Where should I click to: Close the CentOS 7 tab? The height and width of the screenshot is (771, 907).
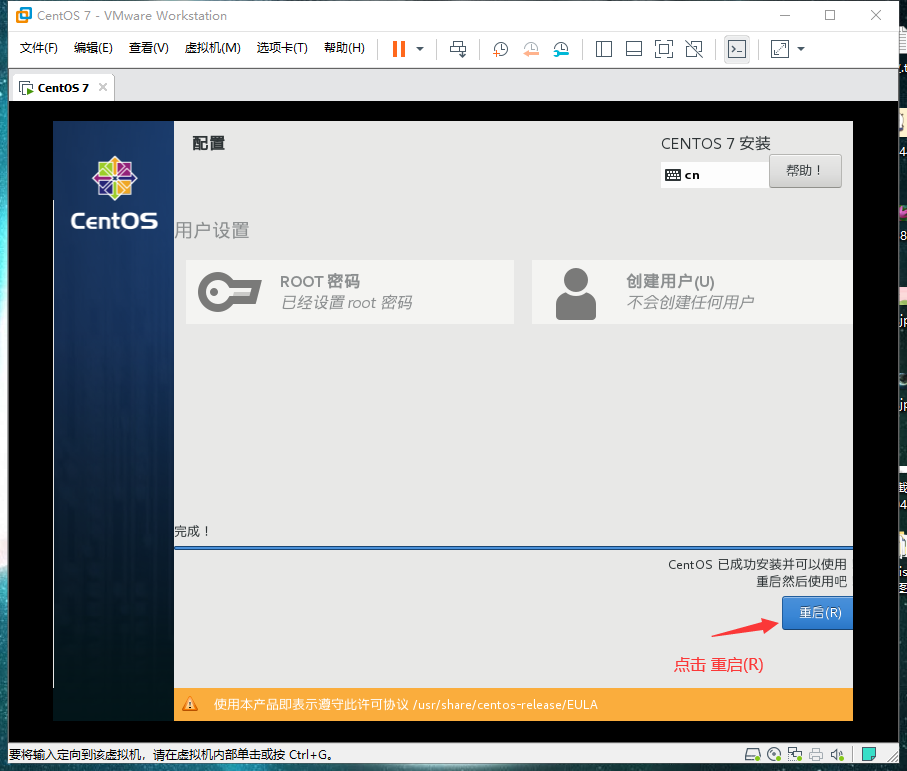[x=103, y=87]
